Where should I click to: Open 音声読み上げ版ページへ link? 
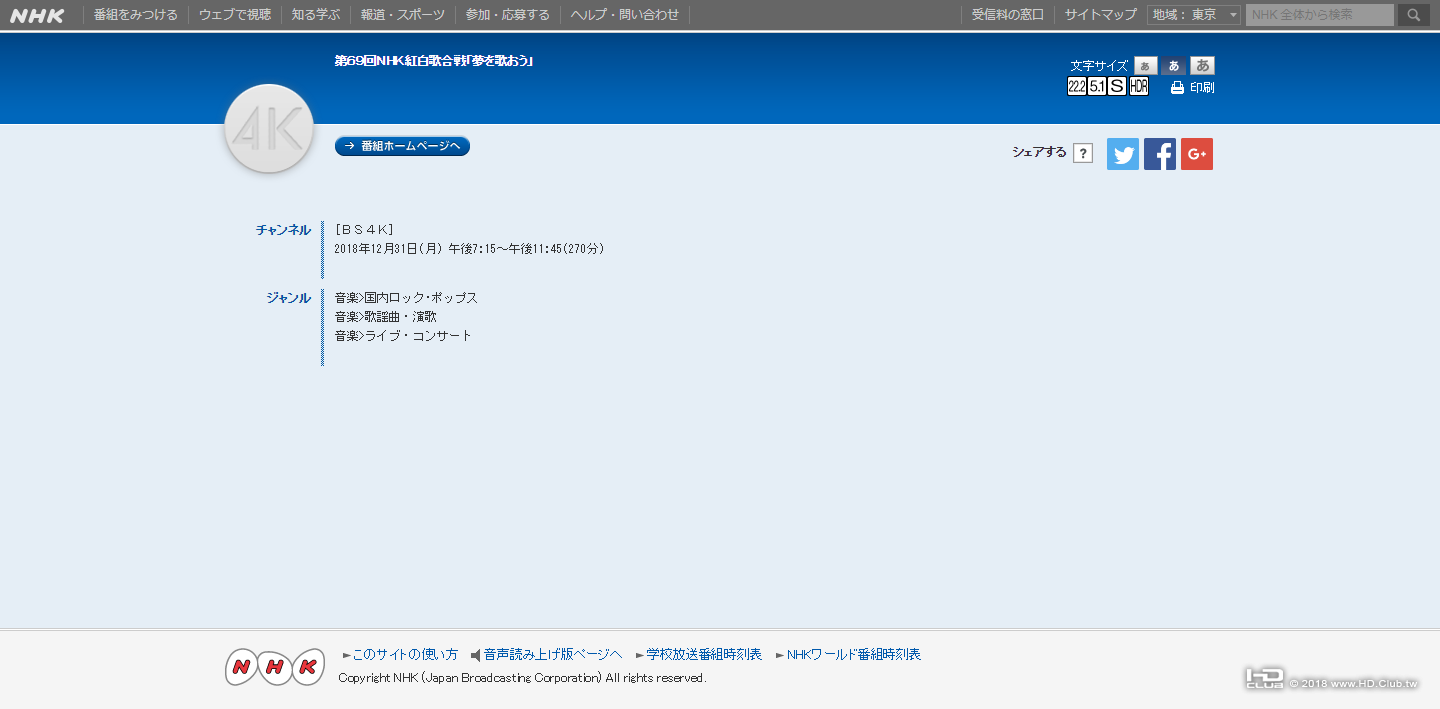pyautogui.click(x=552, y=655)
